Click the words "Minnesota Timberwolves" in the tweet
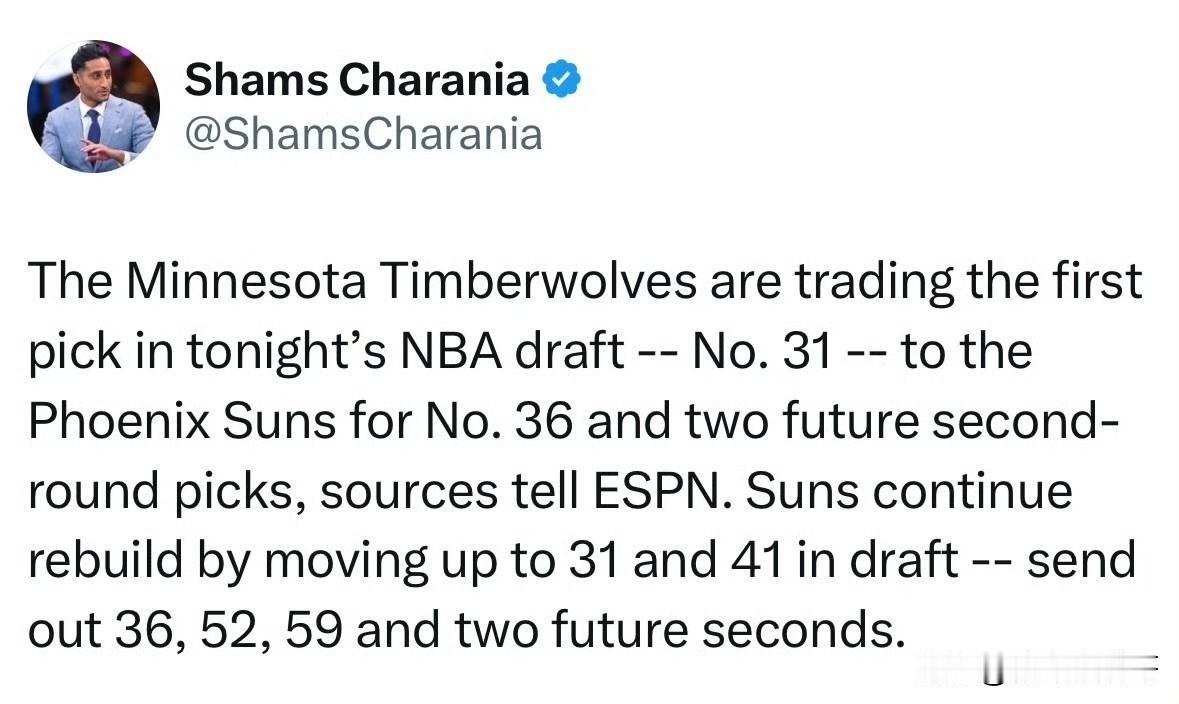This screenshot has width=1179, height=704. (x=412, y=281)
